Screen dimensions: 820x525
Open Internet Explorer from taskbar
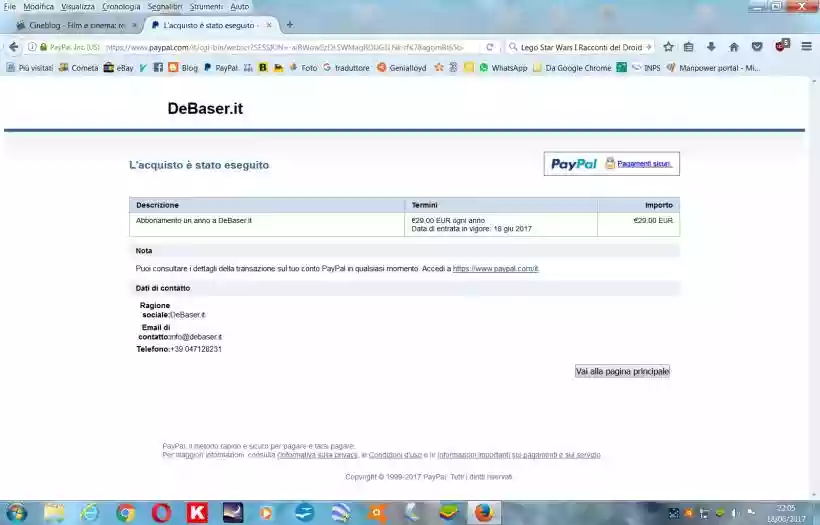coord(89,512)
